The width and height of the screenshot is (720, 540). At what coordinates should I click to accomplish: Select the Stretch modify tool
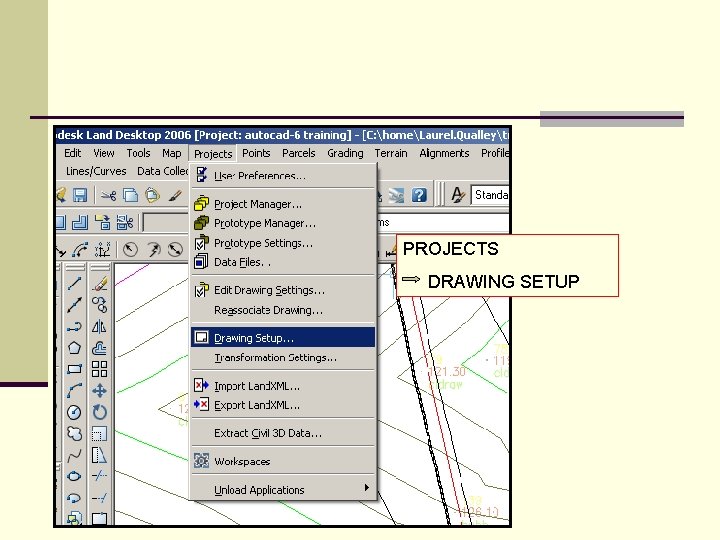[x=100, y=455]
